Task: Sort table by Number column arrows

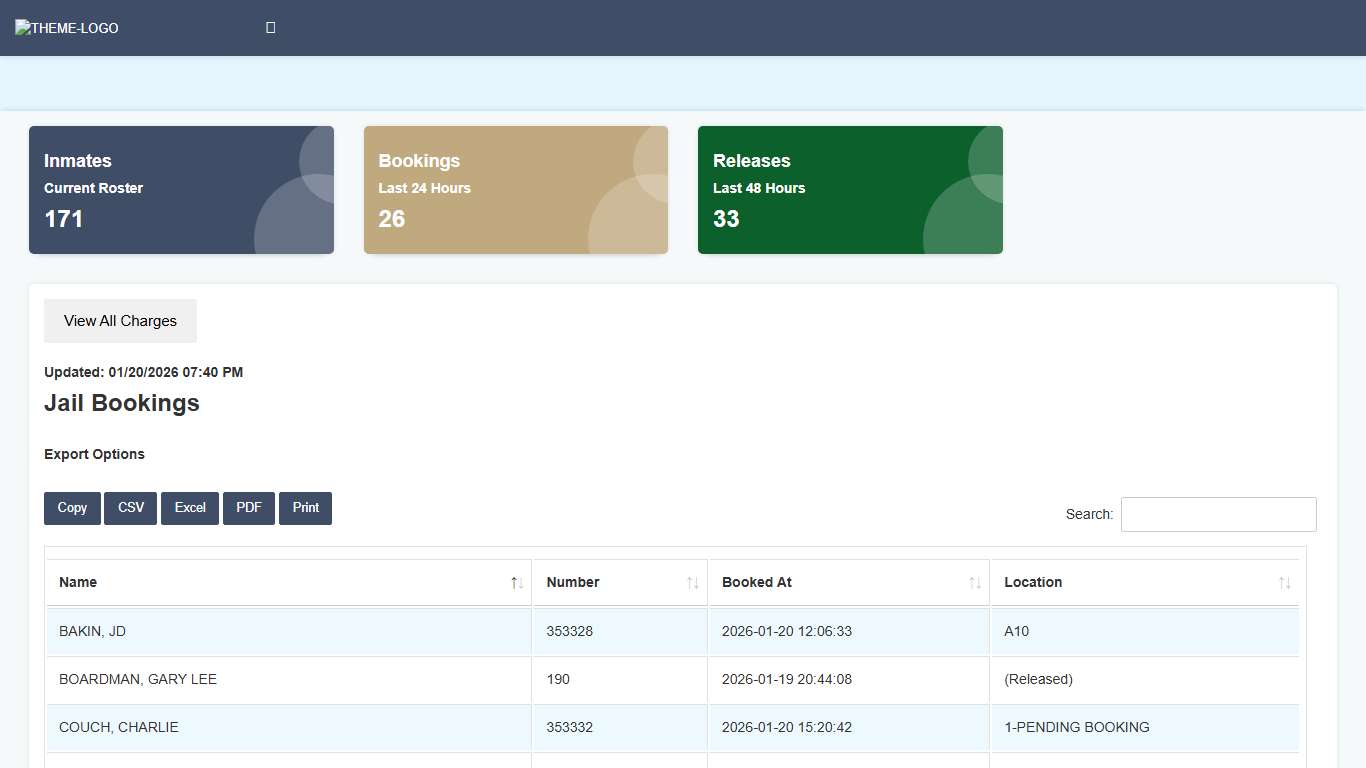Action: pyautogui.click(x=692, y=583)
